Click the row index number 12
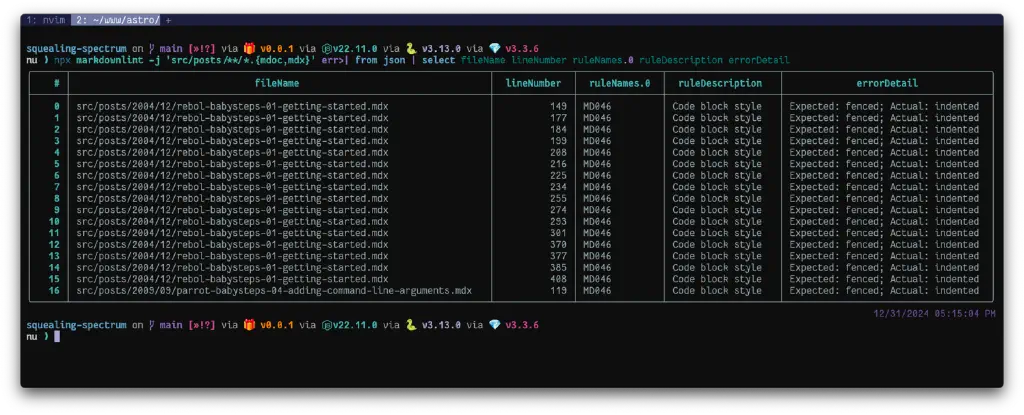The image size is (1024, 415). pyautogui.click(x=55, y=244)
